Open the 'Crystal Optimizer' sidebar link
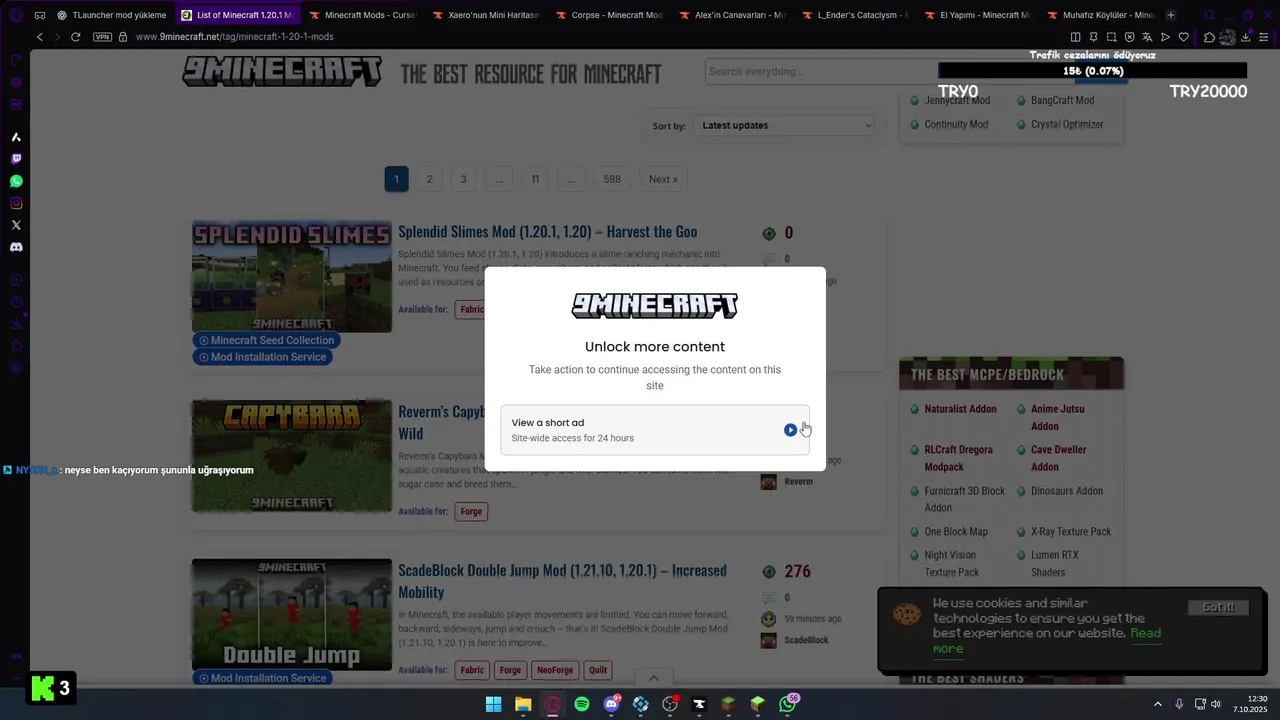Image resolution: width=1280 pixels, height=720 pixels. (1067, 125)
